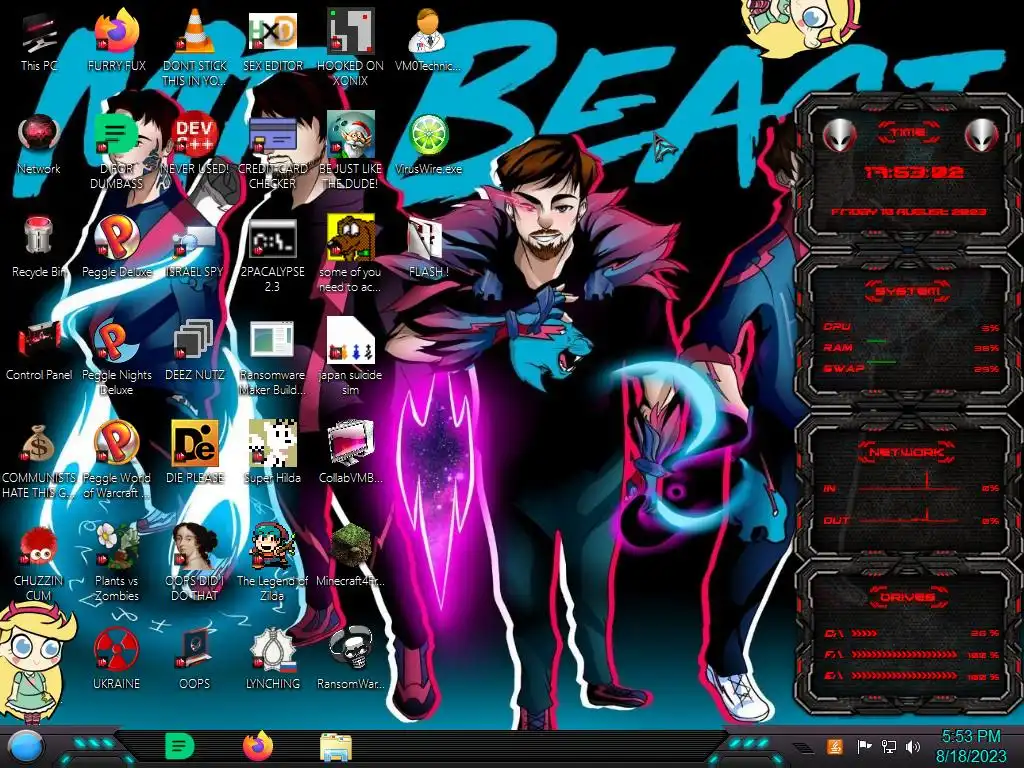This screenshot has height=768, width=1024.
Task: Open the DEEZ NUTZ stacked-windows shortcut
Action: (x=195, y=349)
